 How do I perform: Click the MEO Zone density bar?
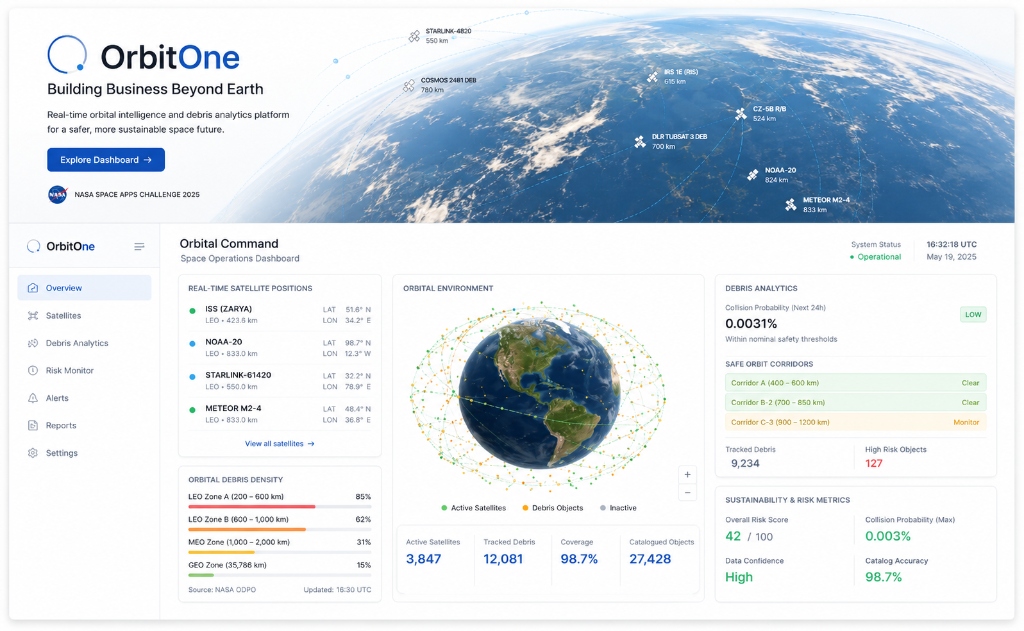(280, 552)
